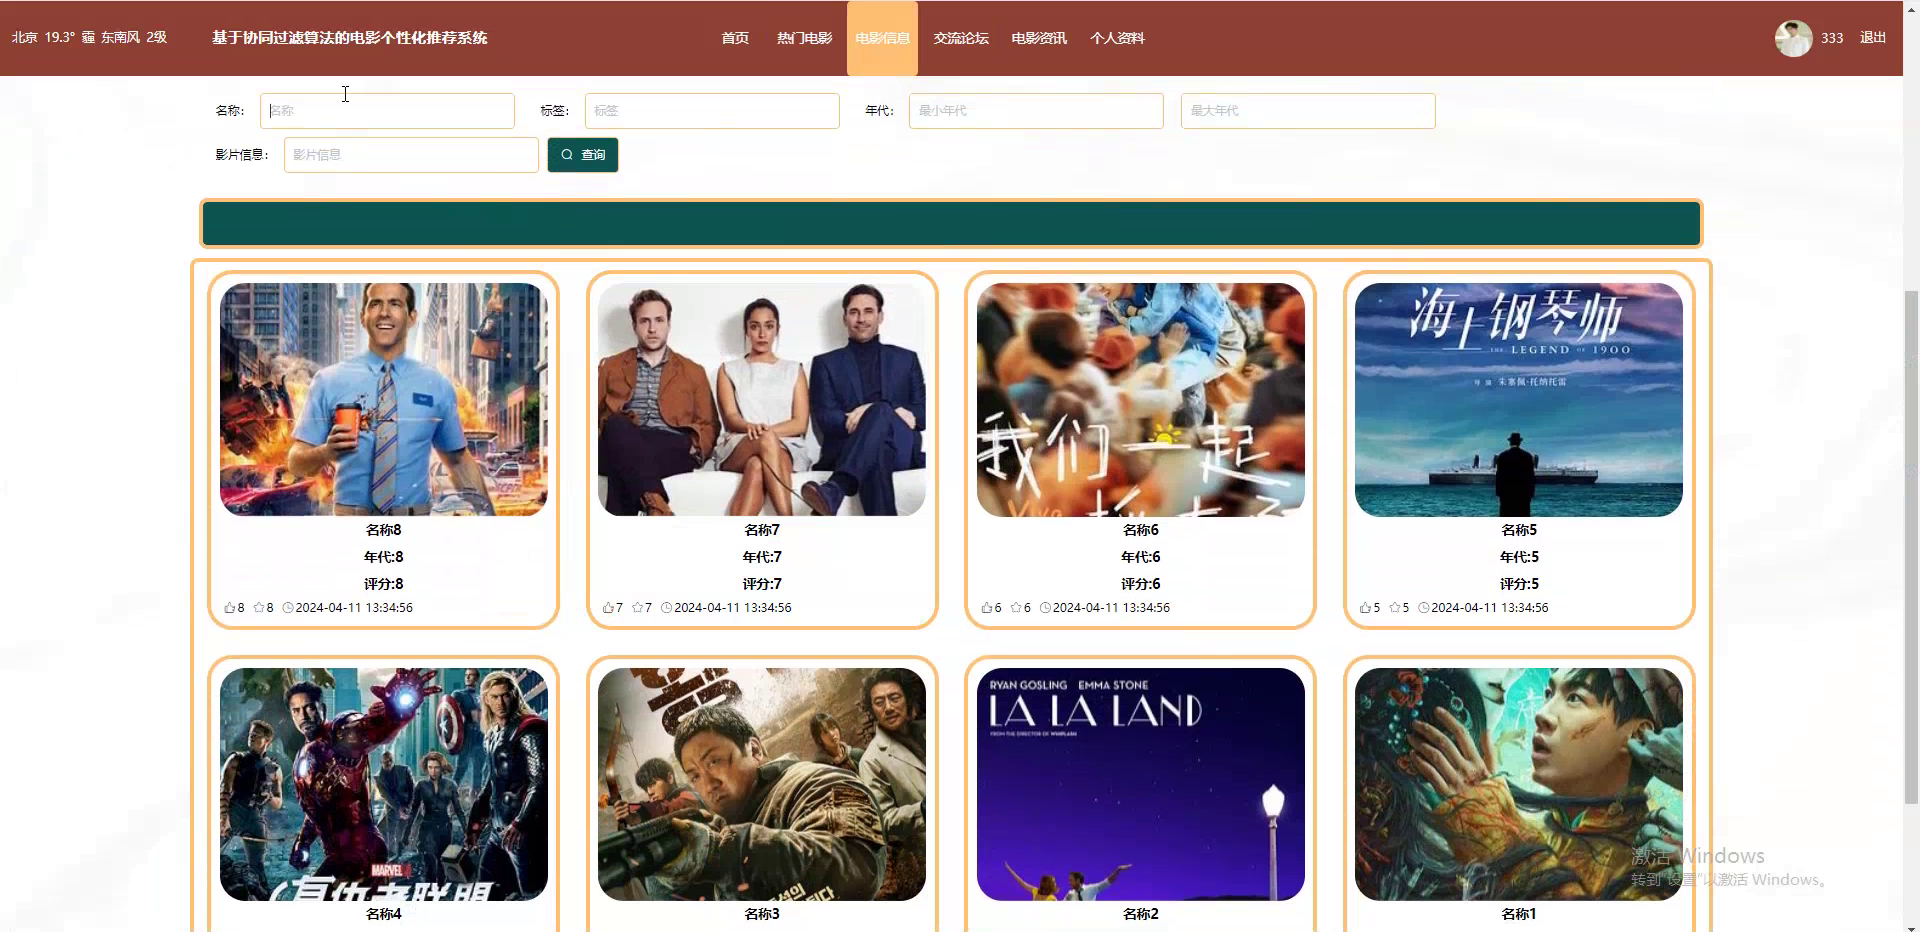
Task: Click the text 年代:8
Action: pos(384,557)
